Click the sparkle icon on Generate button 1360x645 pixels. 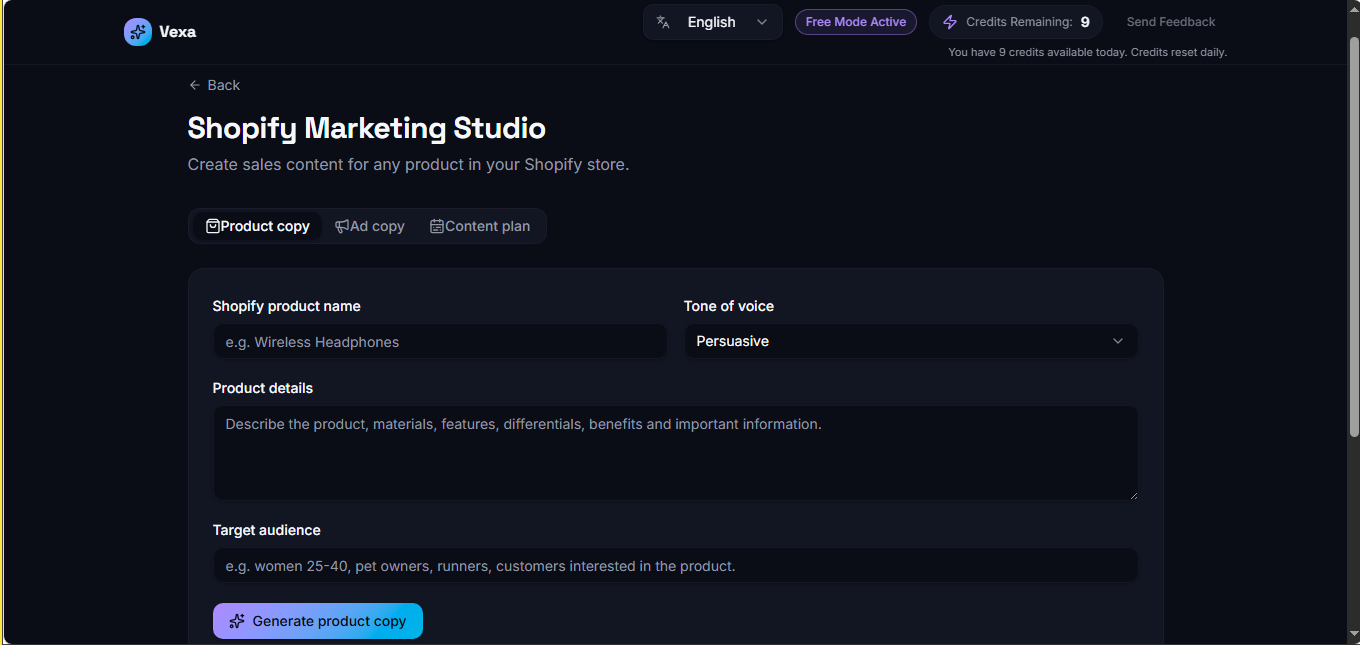(x=237, y=621)
